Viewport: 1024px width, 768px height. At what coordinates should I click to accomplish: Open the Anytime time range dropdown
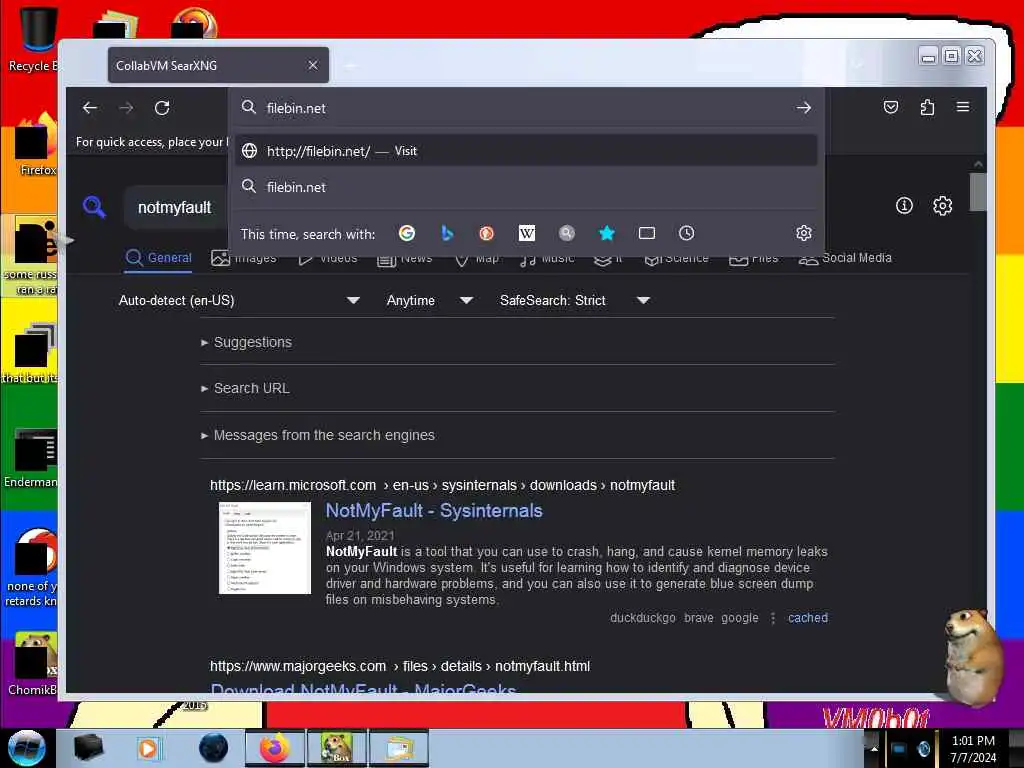click(429, 300)
